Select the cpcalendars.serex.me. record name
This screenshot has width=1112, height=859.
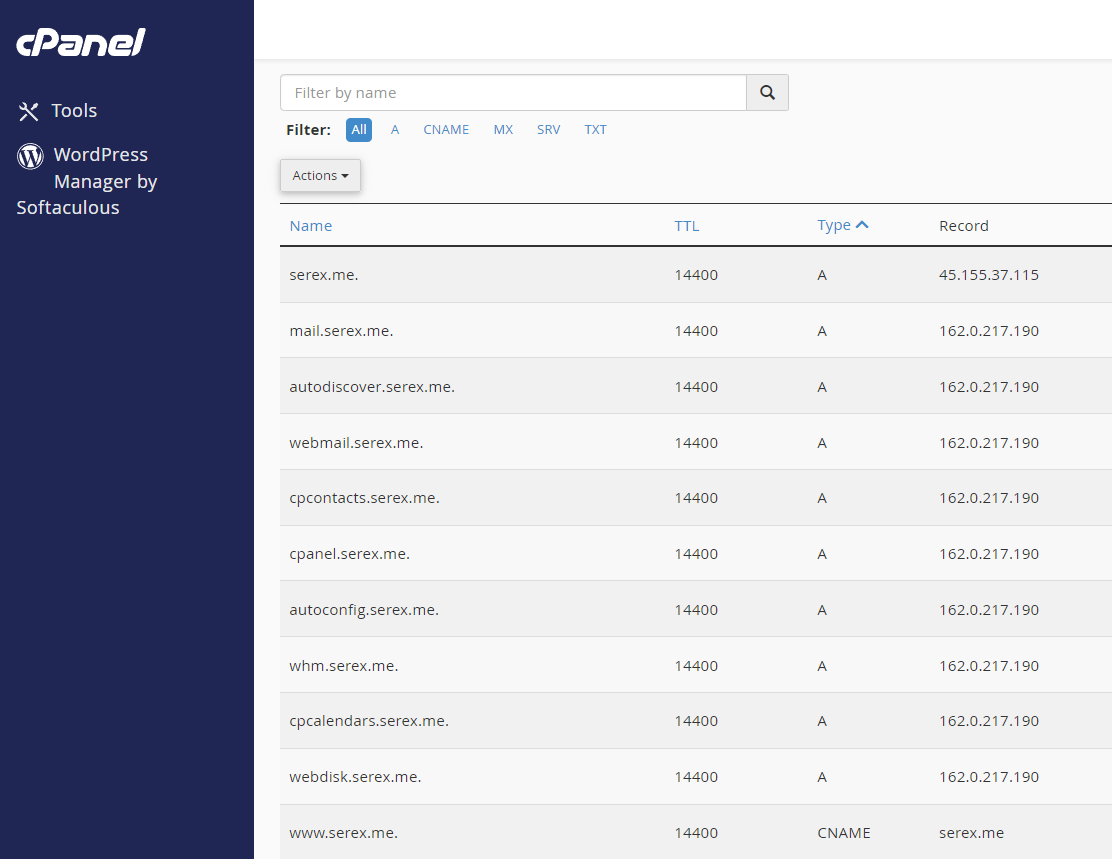[x=369, y=721]
